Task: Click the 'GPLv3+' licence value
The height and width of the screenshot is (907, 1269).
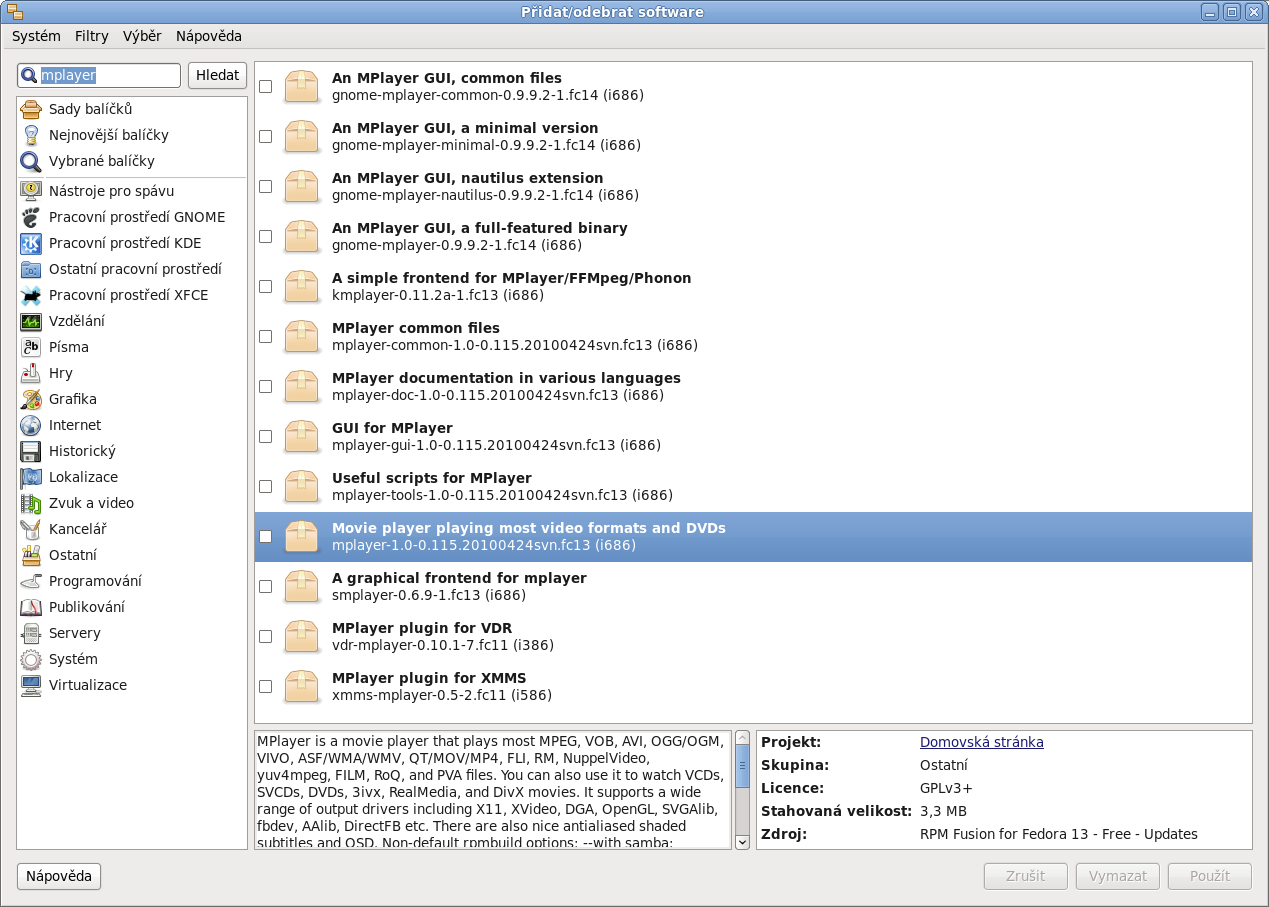Action: 946,788
